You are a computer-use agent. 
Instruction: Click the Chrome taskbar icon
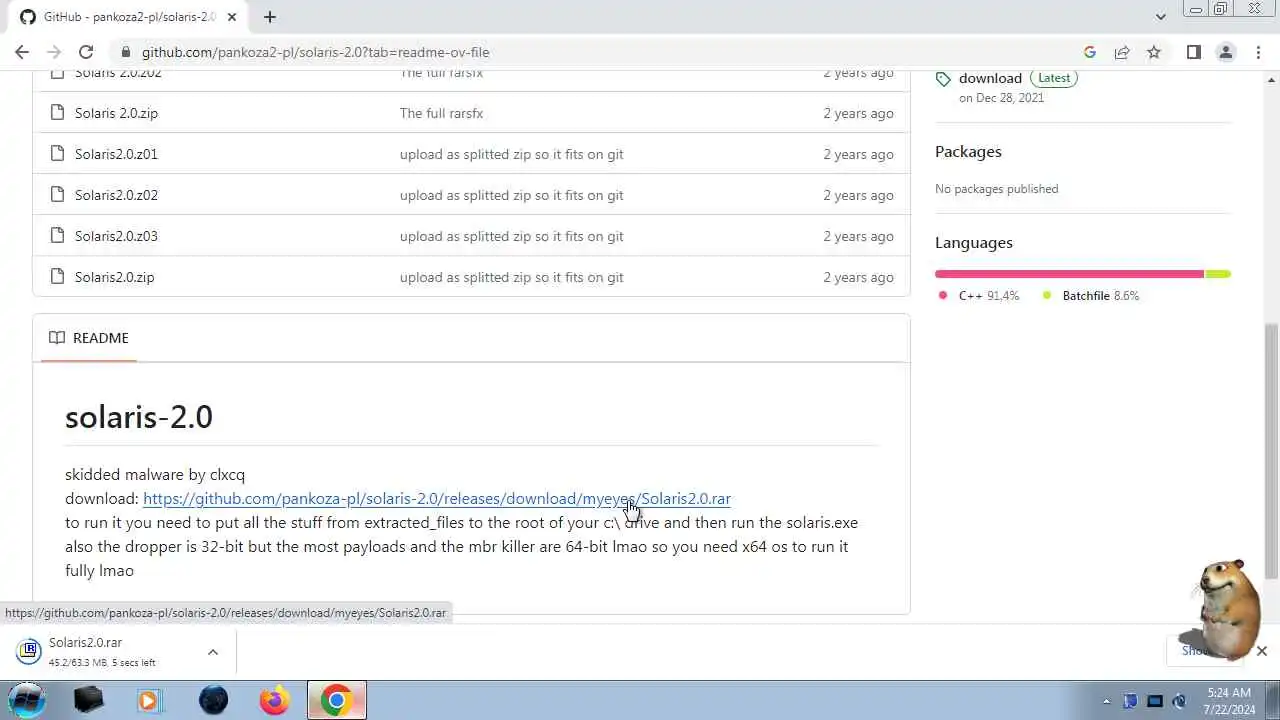click(336, 700)
